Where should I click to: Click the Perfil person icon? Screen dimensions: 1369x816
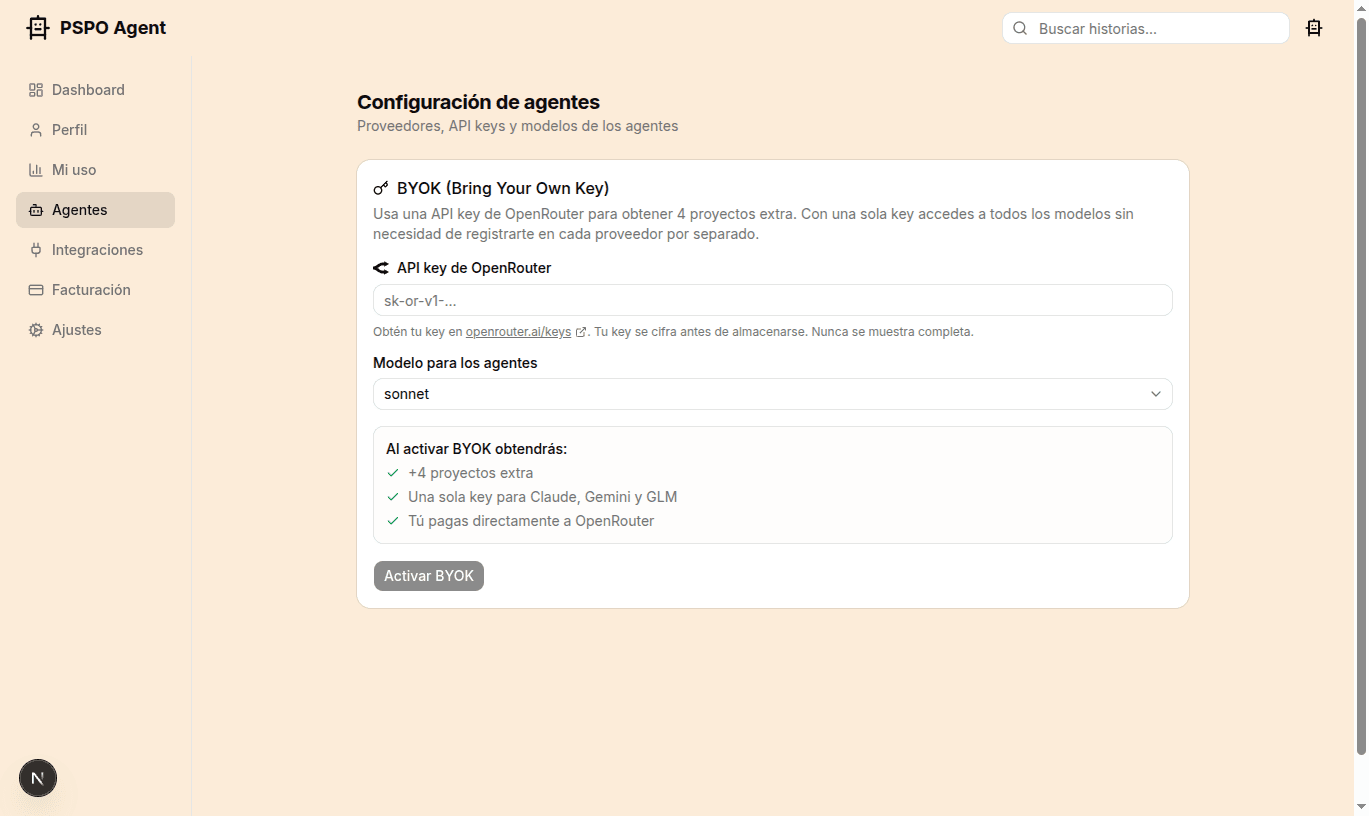tap(33, 129)
